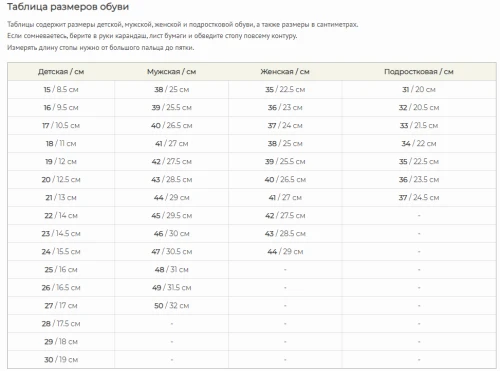Click the cell '34 / 22 см'
This screenshot has width=500, height=371.
[419, 144]
